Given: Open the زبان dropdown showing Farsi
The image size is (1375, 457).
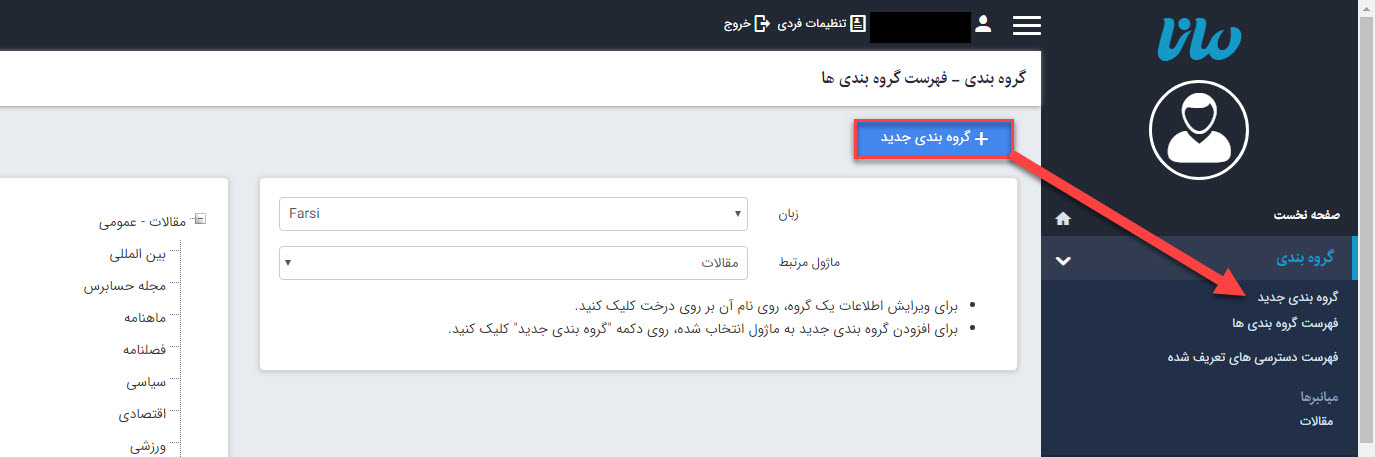Looking at the screenshot, I should 513,213.
